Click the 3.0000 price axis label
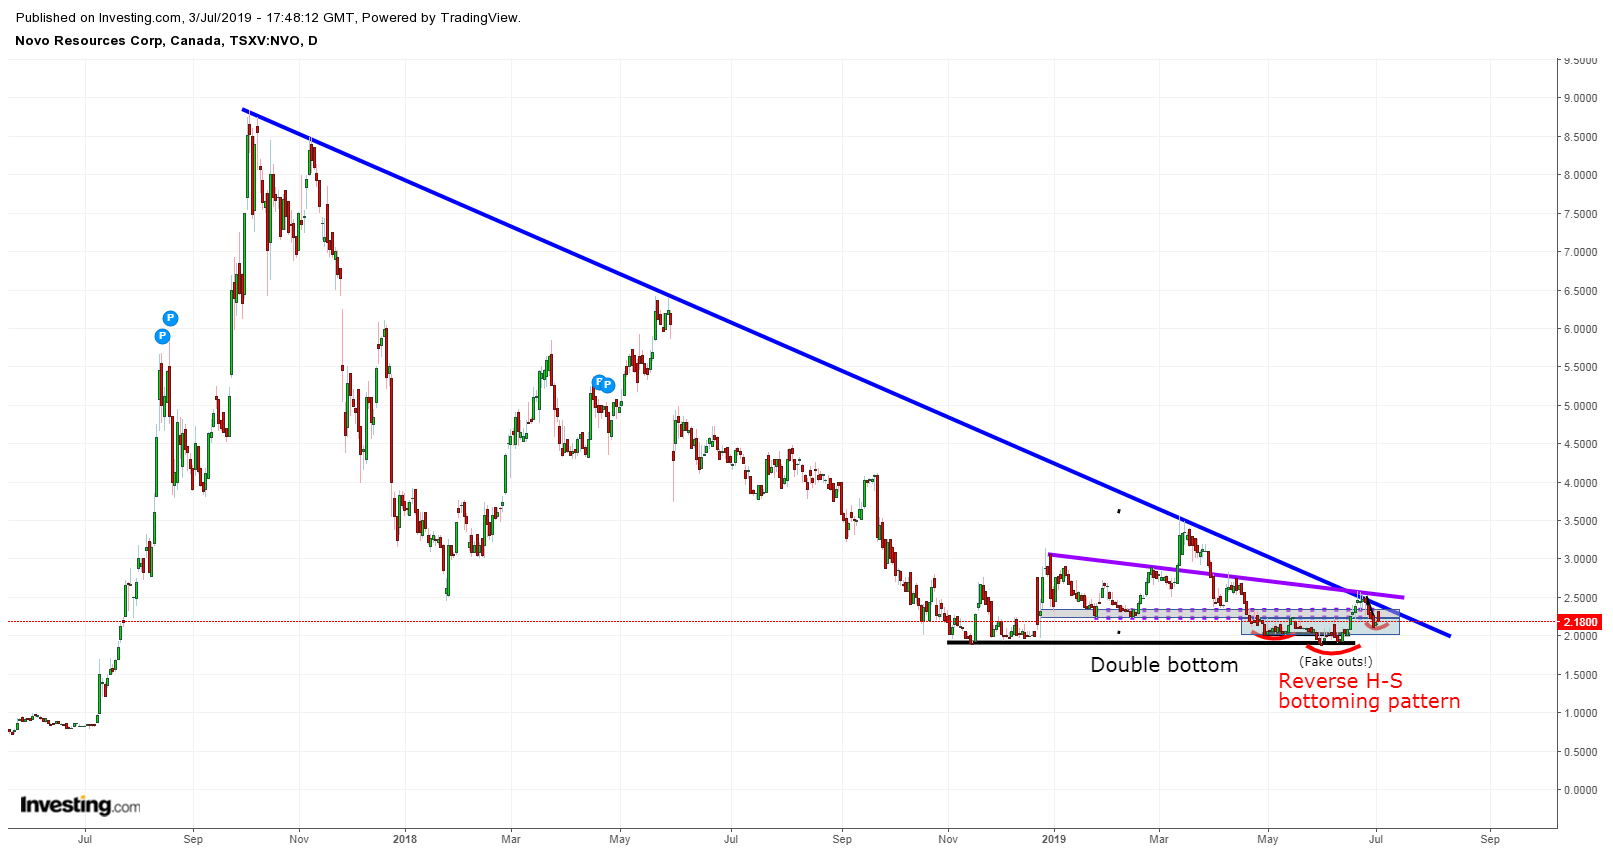 pyautogui.click(x=1581, y=559)
